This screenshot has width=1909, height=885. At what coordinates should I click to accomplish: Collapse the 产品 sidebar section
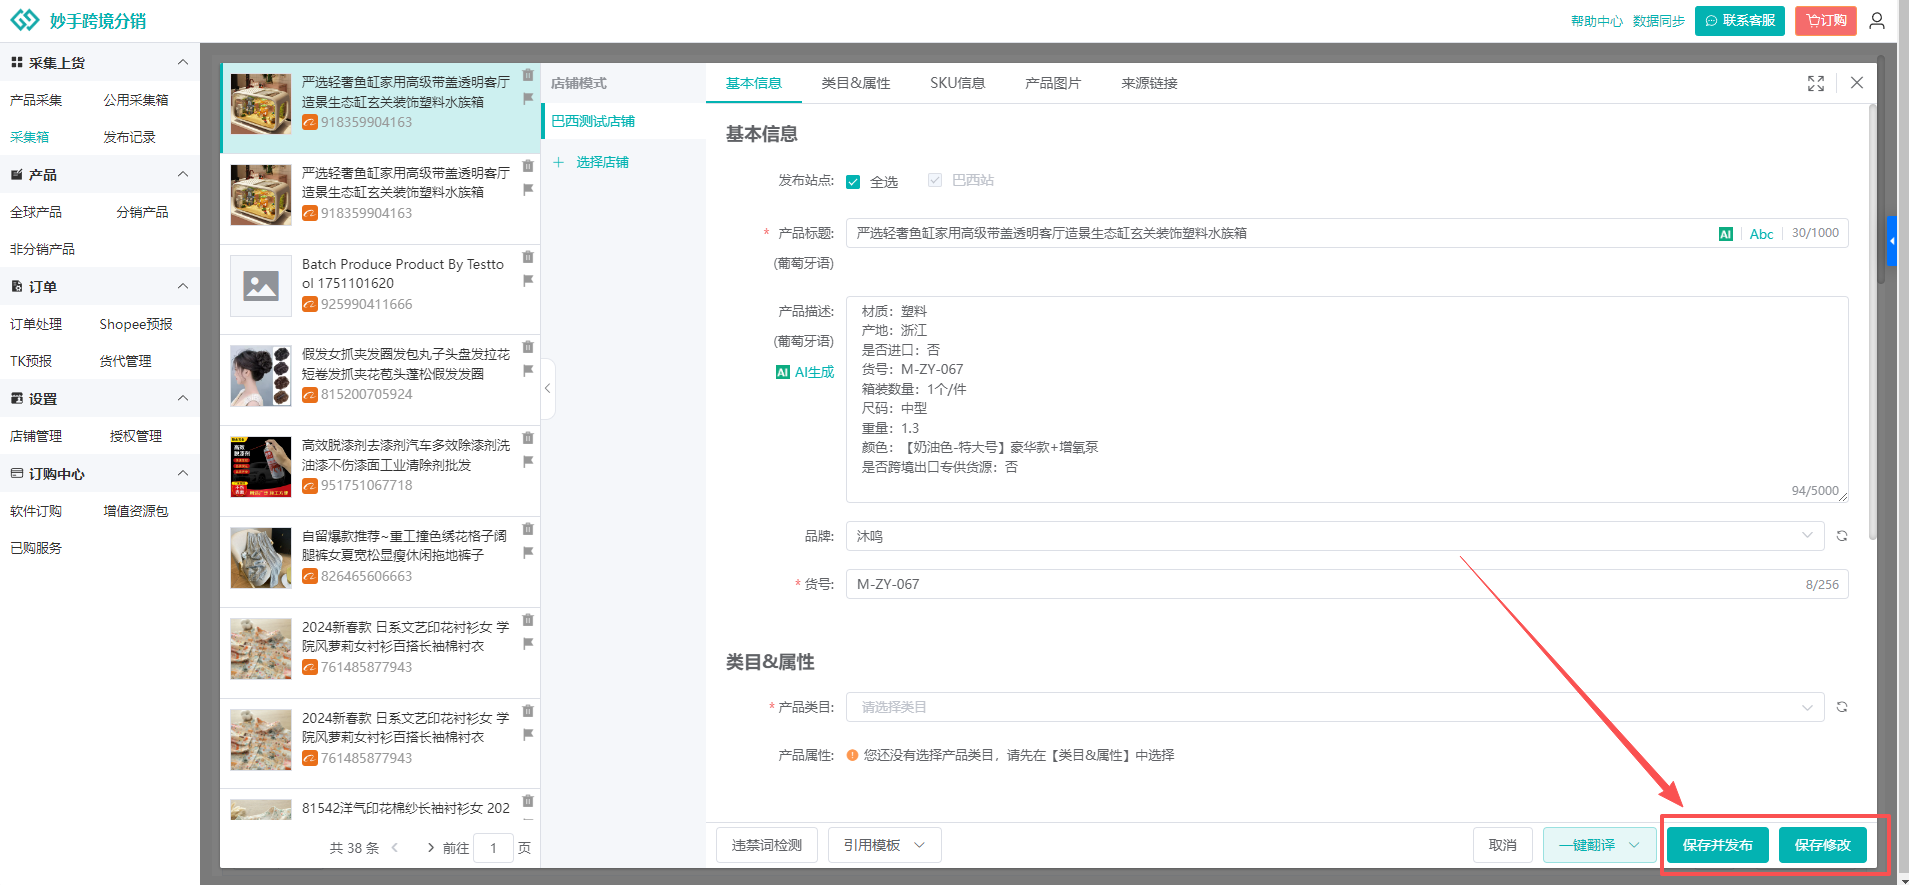183,174
